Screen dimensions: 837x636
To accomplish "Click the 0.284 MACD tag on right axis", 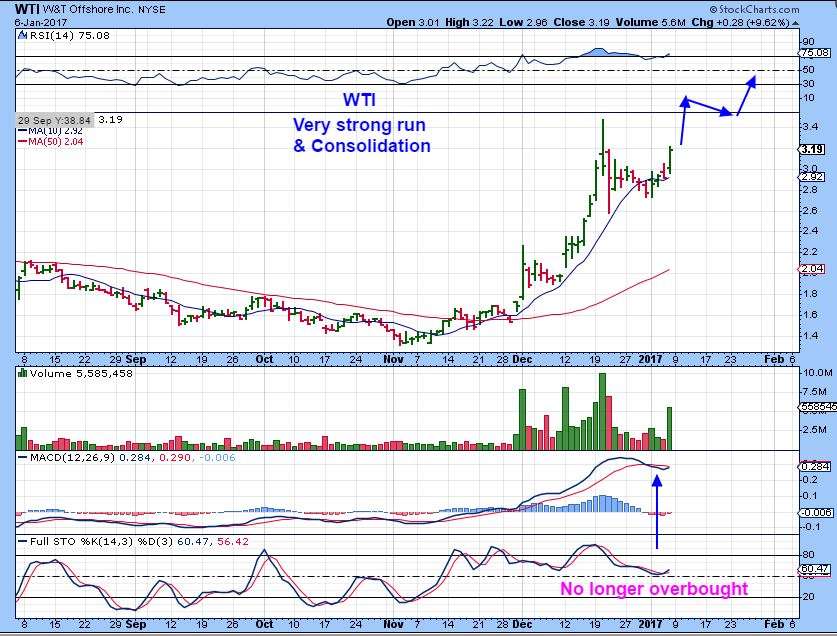I will tap(815, 467).
